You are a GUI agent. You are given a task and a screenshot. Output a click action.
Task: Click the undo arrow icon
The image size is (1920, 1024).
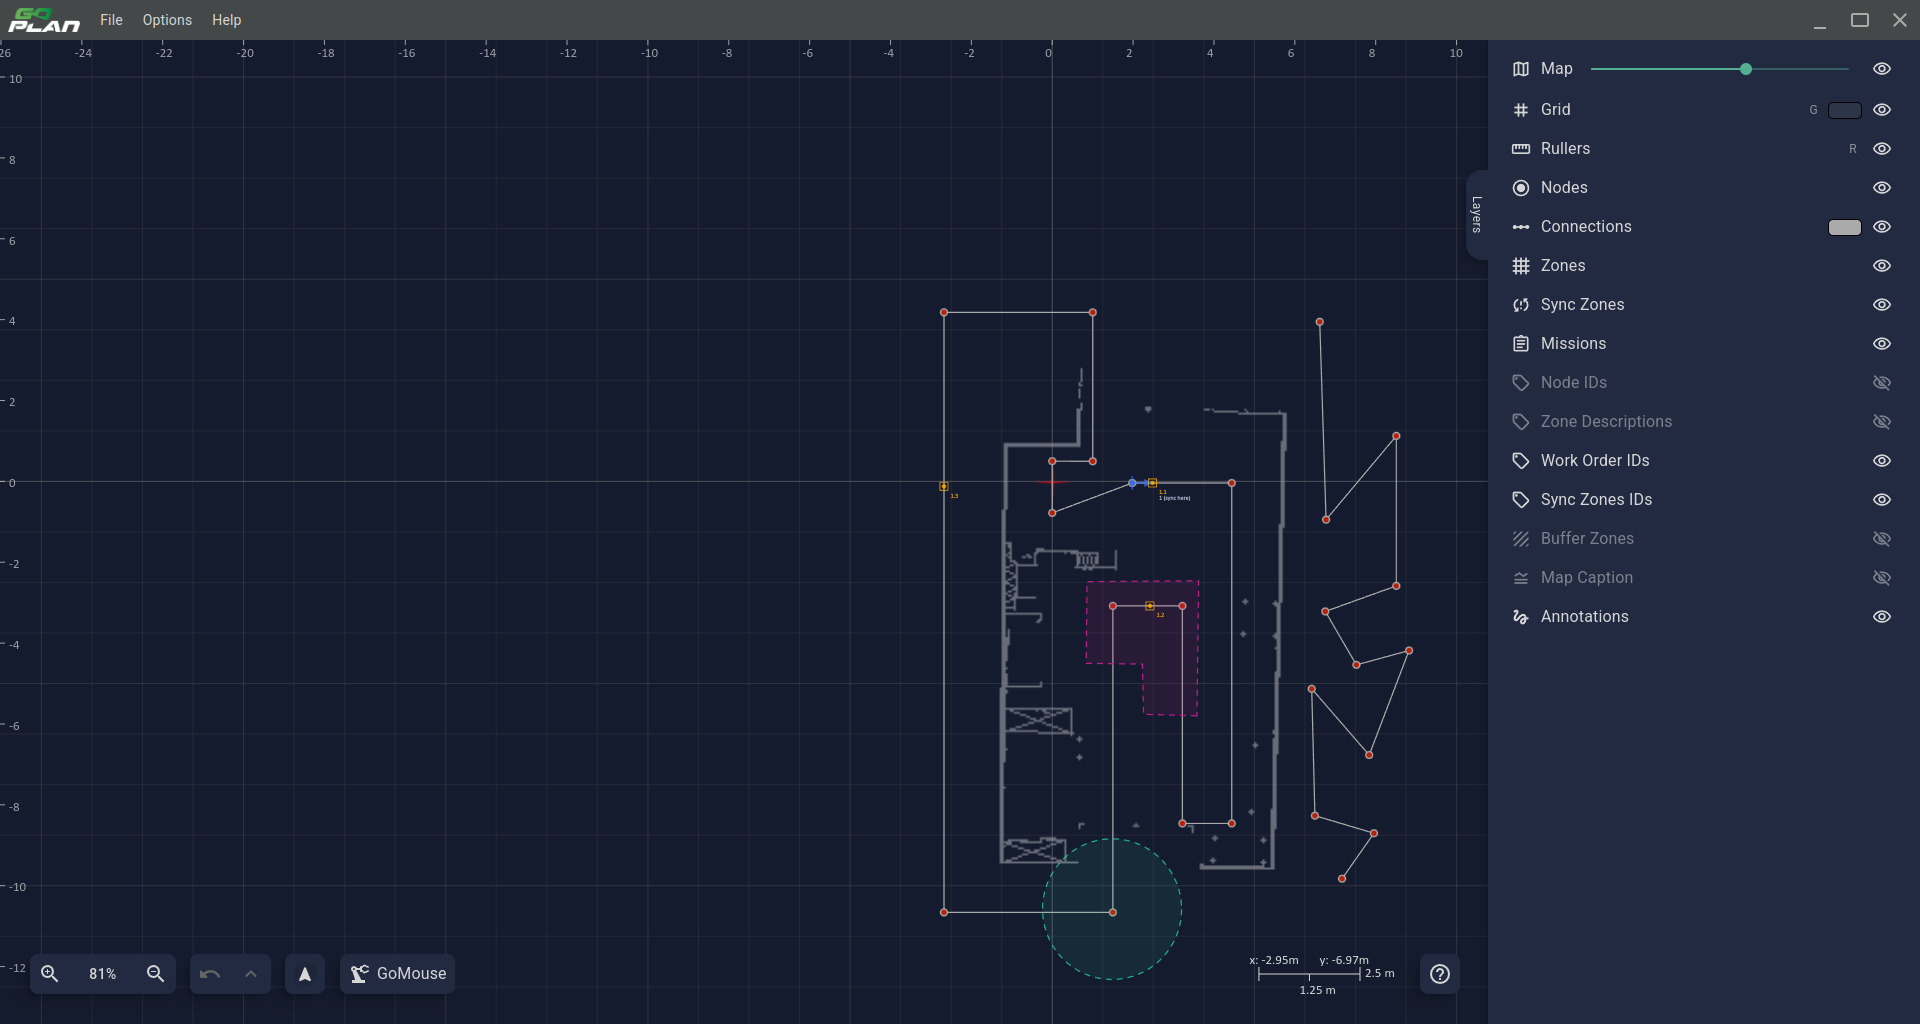point(210,974)
